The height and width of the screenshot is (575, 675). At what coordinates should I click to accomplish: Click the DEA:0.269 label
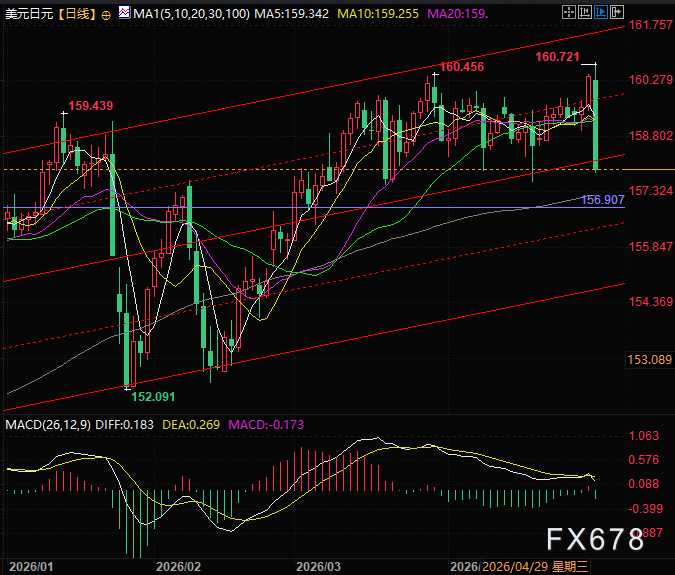coord(191,425)
